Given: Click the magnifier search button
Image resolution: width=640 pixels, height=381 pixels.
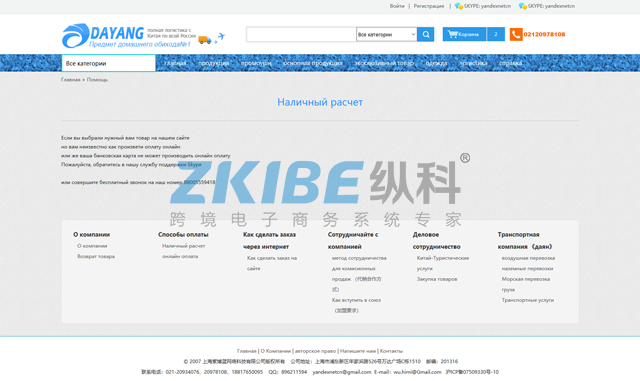Looking at the screenshot, I should pyautogui.click(x=425, y=34).
